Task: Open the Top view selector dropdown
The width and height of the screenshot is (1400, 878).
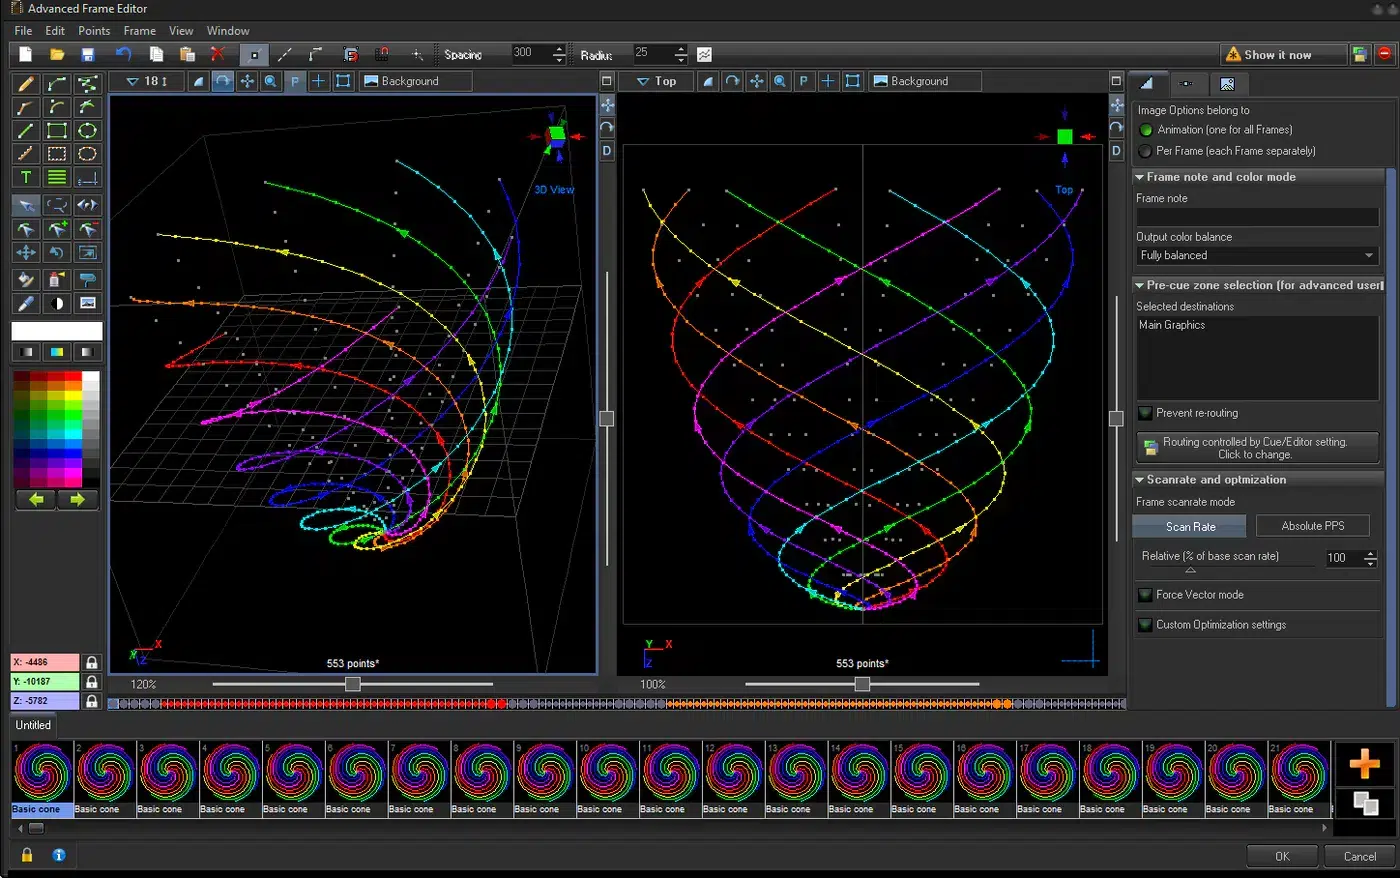Action: coord(656,81)
